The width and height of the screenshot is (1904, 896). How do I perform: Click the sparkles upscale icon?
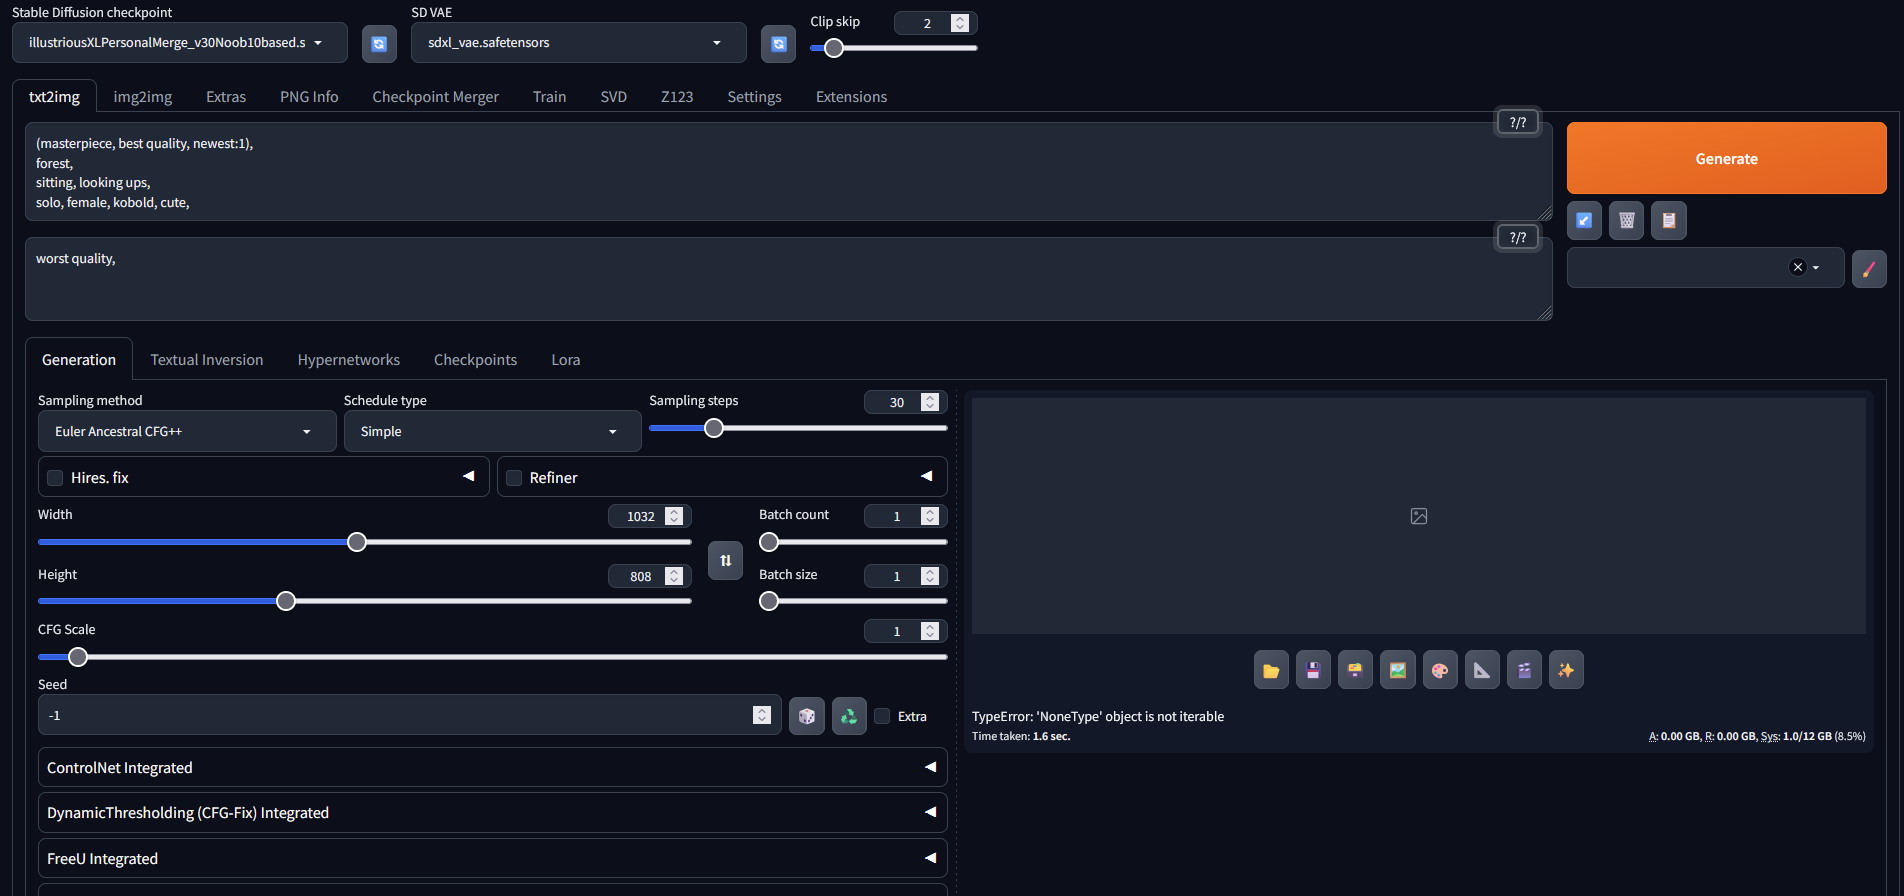tap(1566, 670)
